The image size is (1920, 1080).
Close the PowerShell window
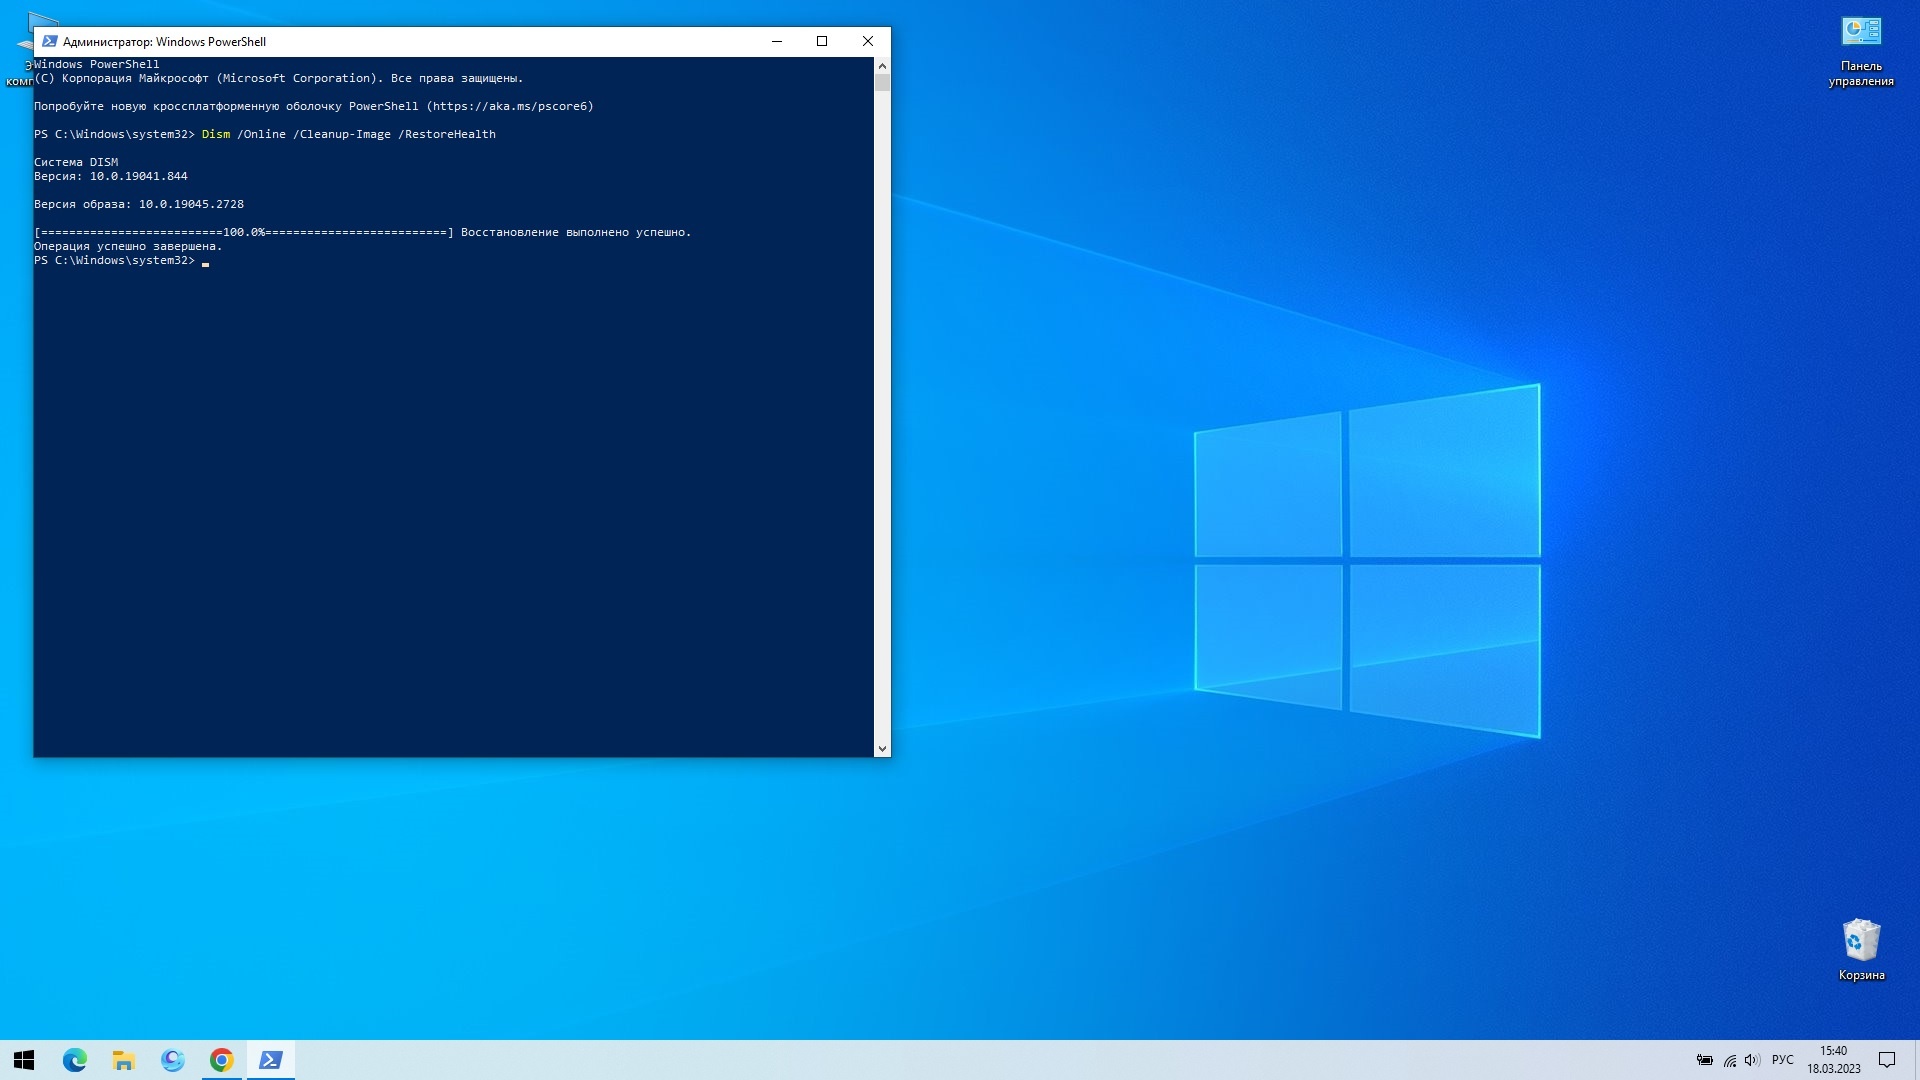tap(868, 42)
